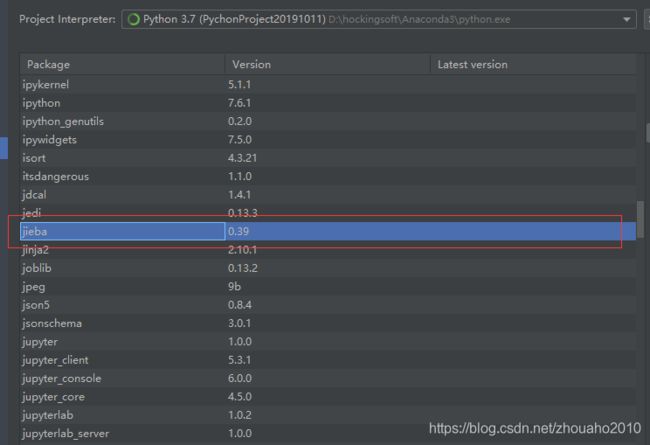Select the ipywidgets package row
Image resolution: width=650 pixels, height=445 pixels.
point(327,139)
